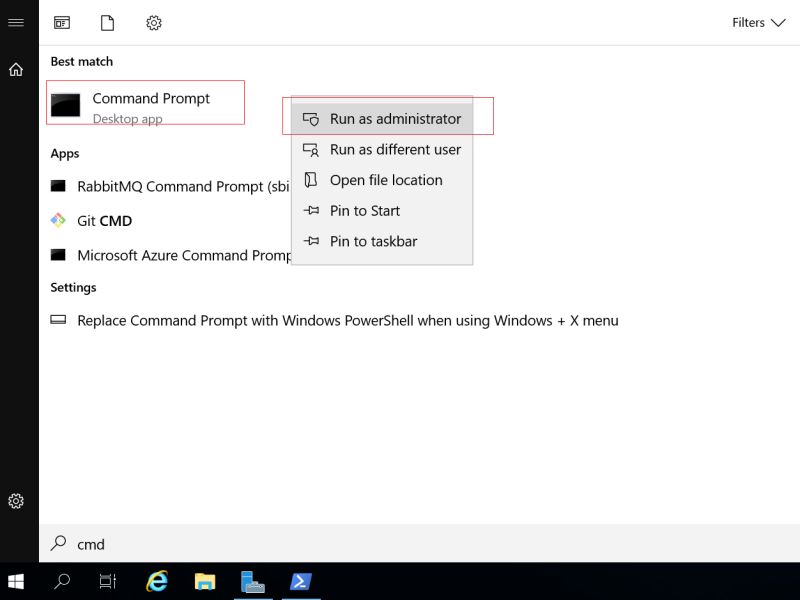Choose Open file location from the context menu
Screen dimensions: 800x600
(386, 180)
